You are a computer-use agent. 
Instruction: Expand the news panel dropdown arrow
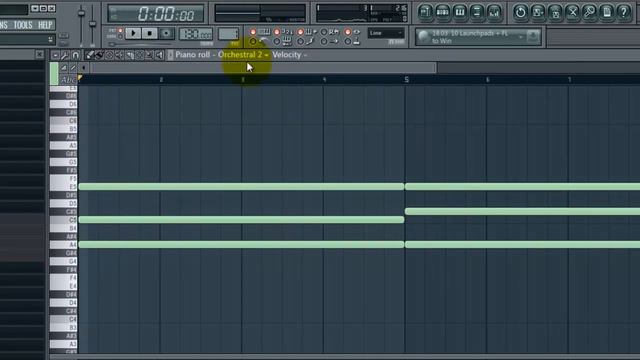tap(521, 37)
